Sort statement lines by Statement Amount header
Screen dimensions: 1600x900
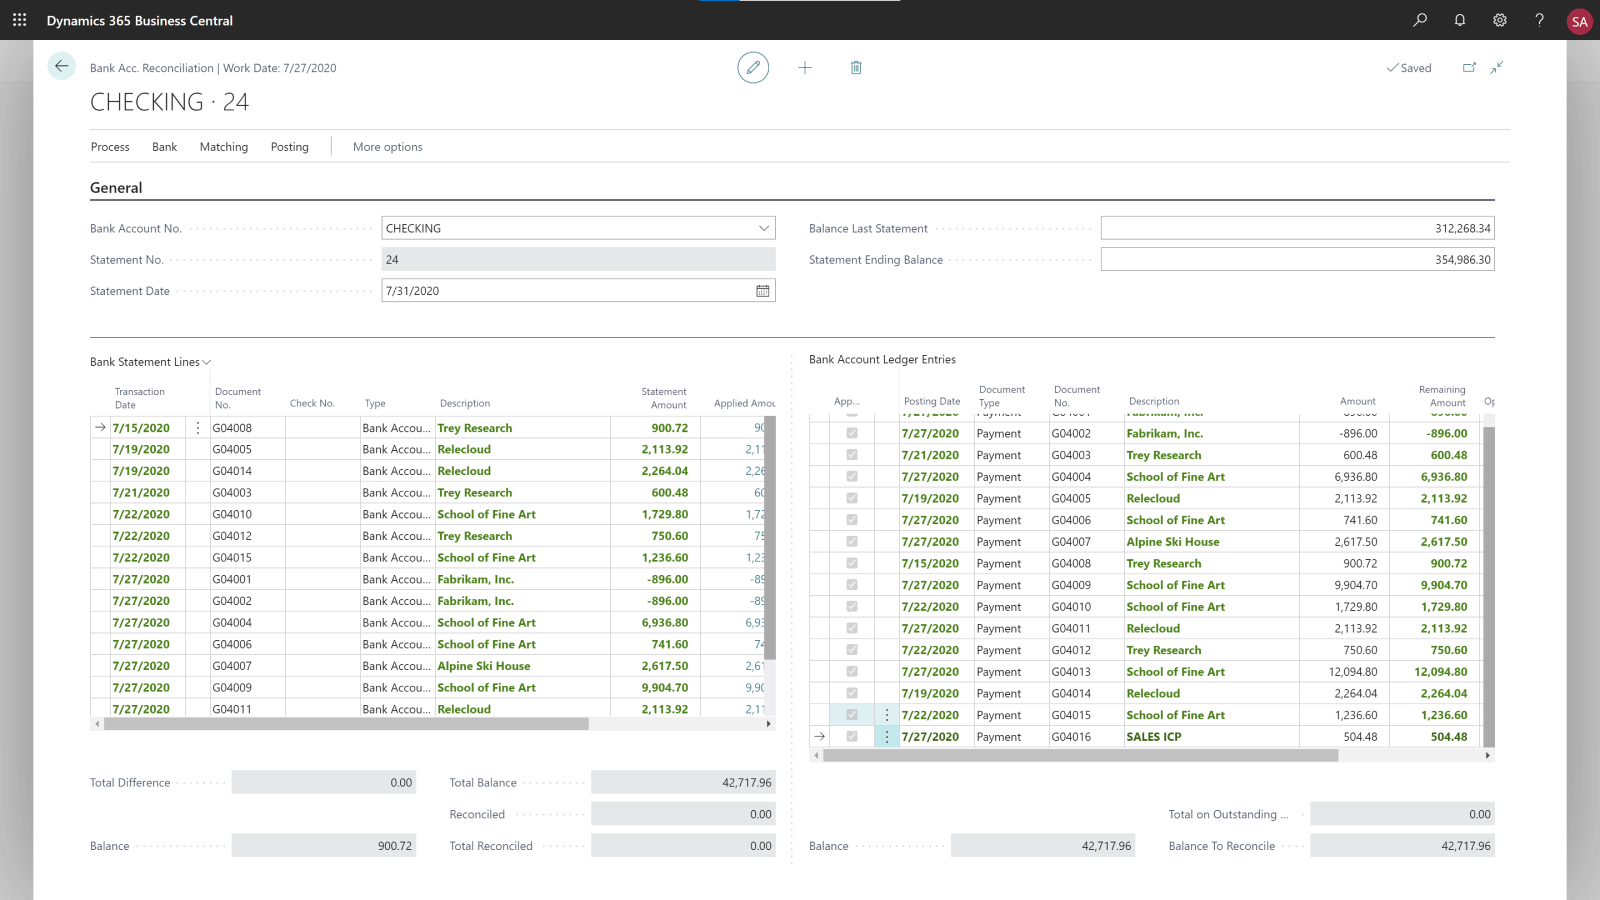pyautogui.click(x=664, y=398)
